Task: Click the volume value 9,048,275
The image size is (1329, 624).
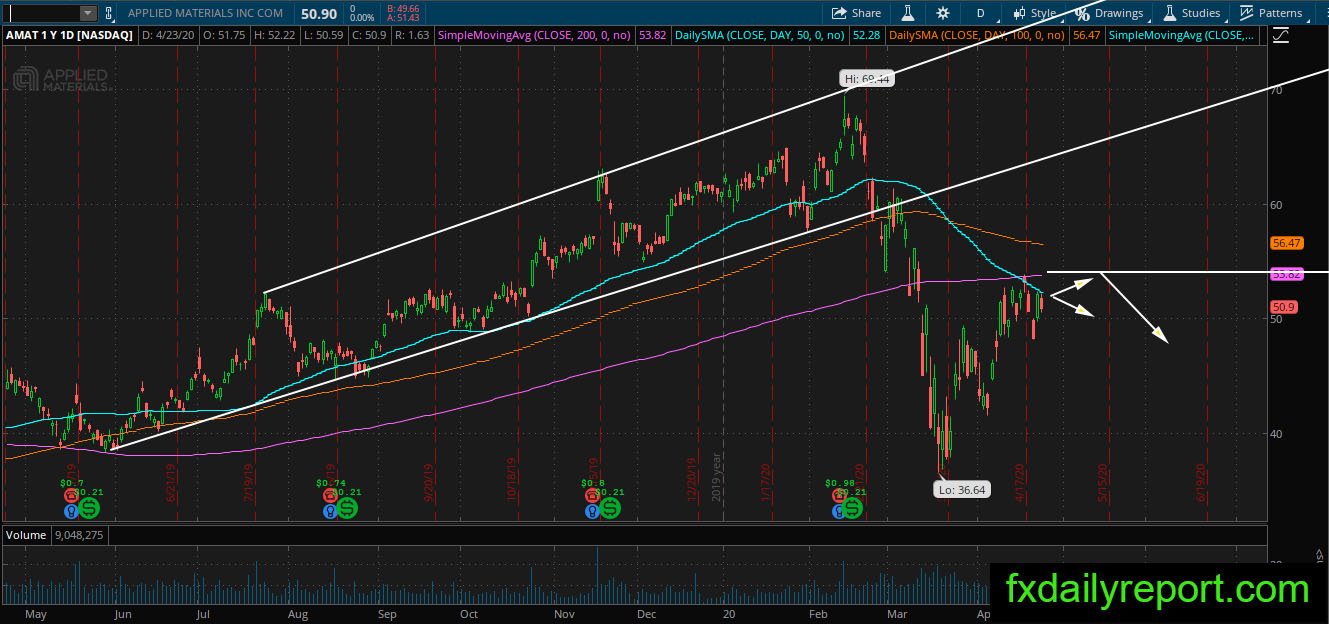Action: click(80, 535)
